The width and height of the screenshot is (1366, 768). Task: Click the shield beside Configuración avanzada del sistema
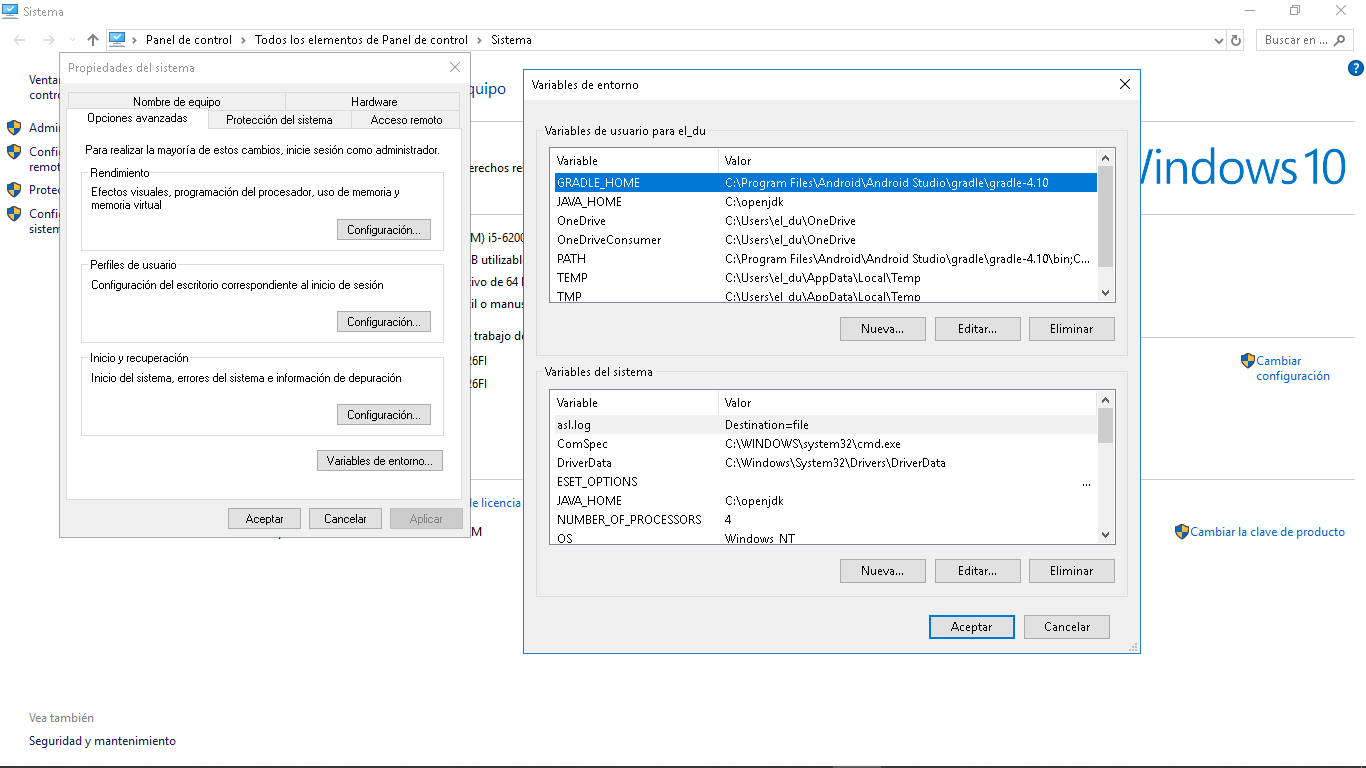click(x=14, y=213)
